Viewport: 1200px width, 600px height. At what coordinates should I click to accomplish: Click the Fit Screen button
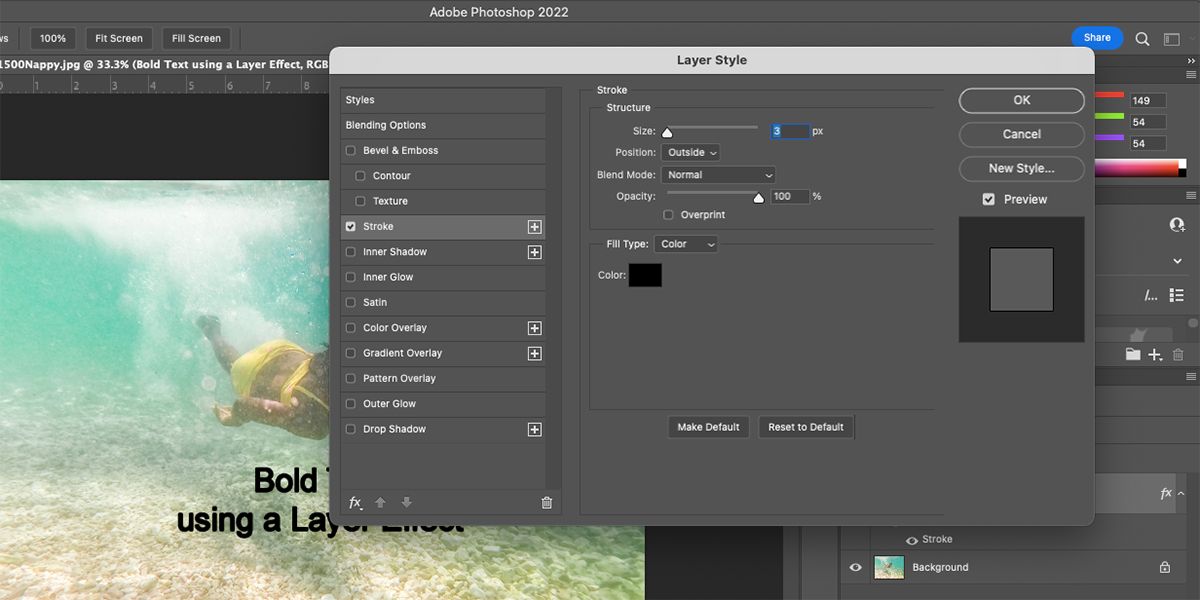[x=119, y=39]
